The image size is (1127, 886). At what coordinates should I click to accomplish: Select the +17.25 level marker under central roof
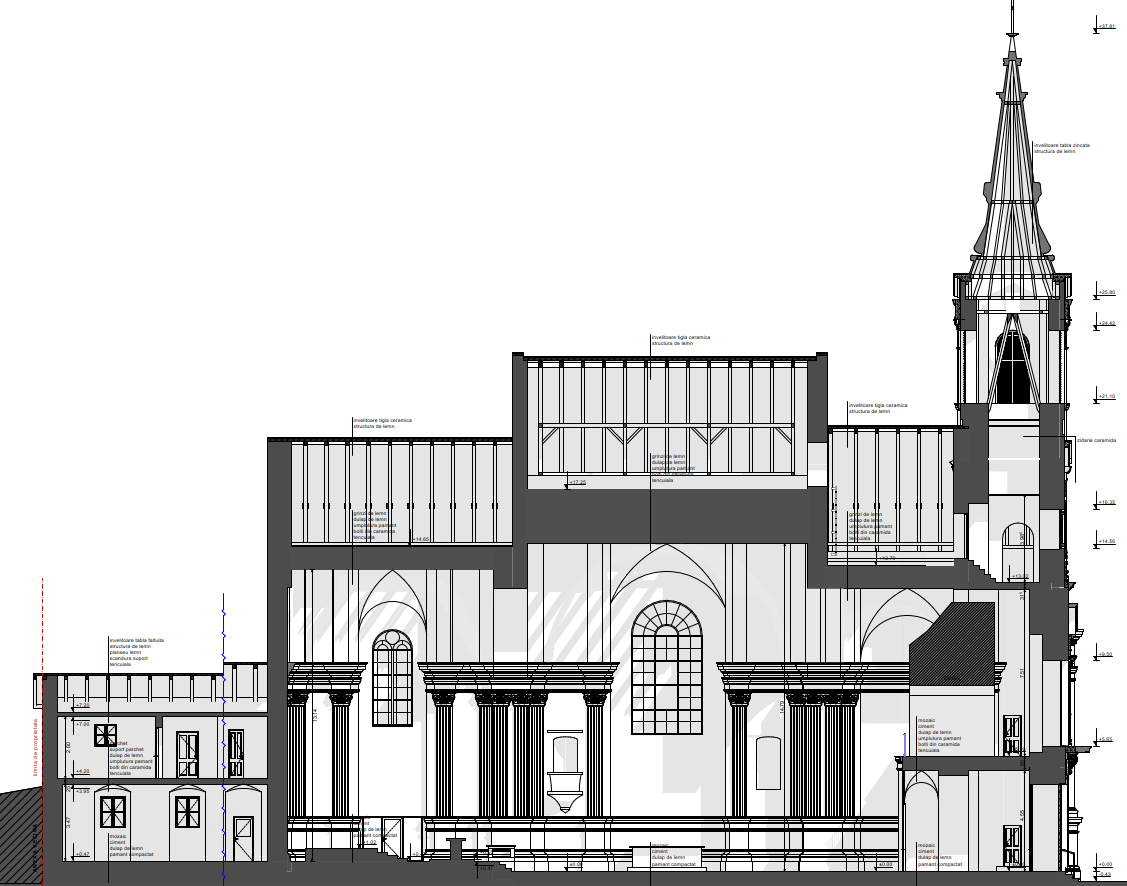577,483
